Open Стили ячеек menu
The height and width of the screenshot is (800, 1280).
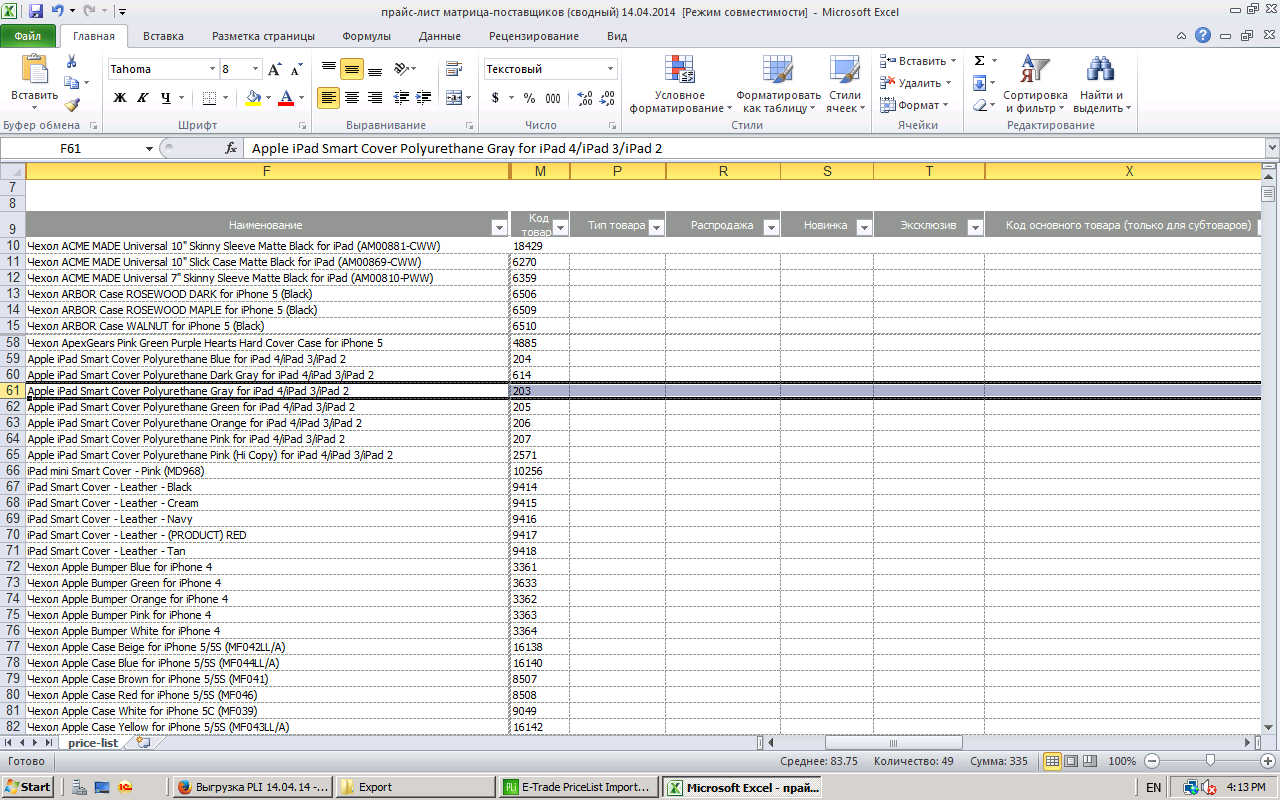pyautogui.click(x=845, y=84)
